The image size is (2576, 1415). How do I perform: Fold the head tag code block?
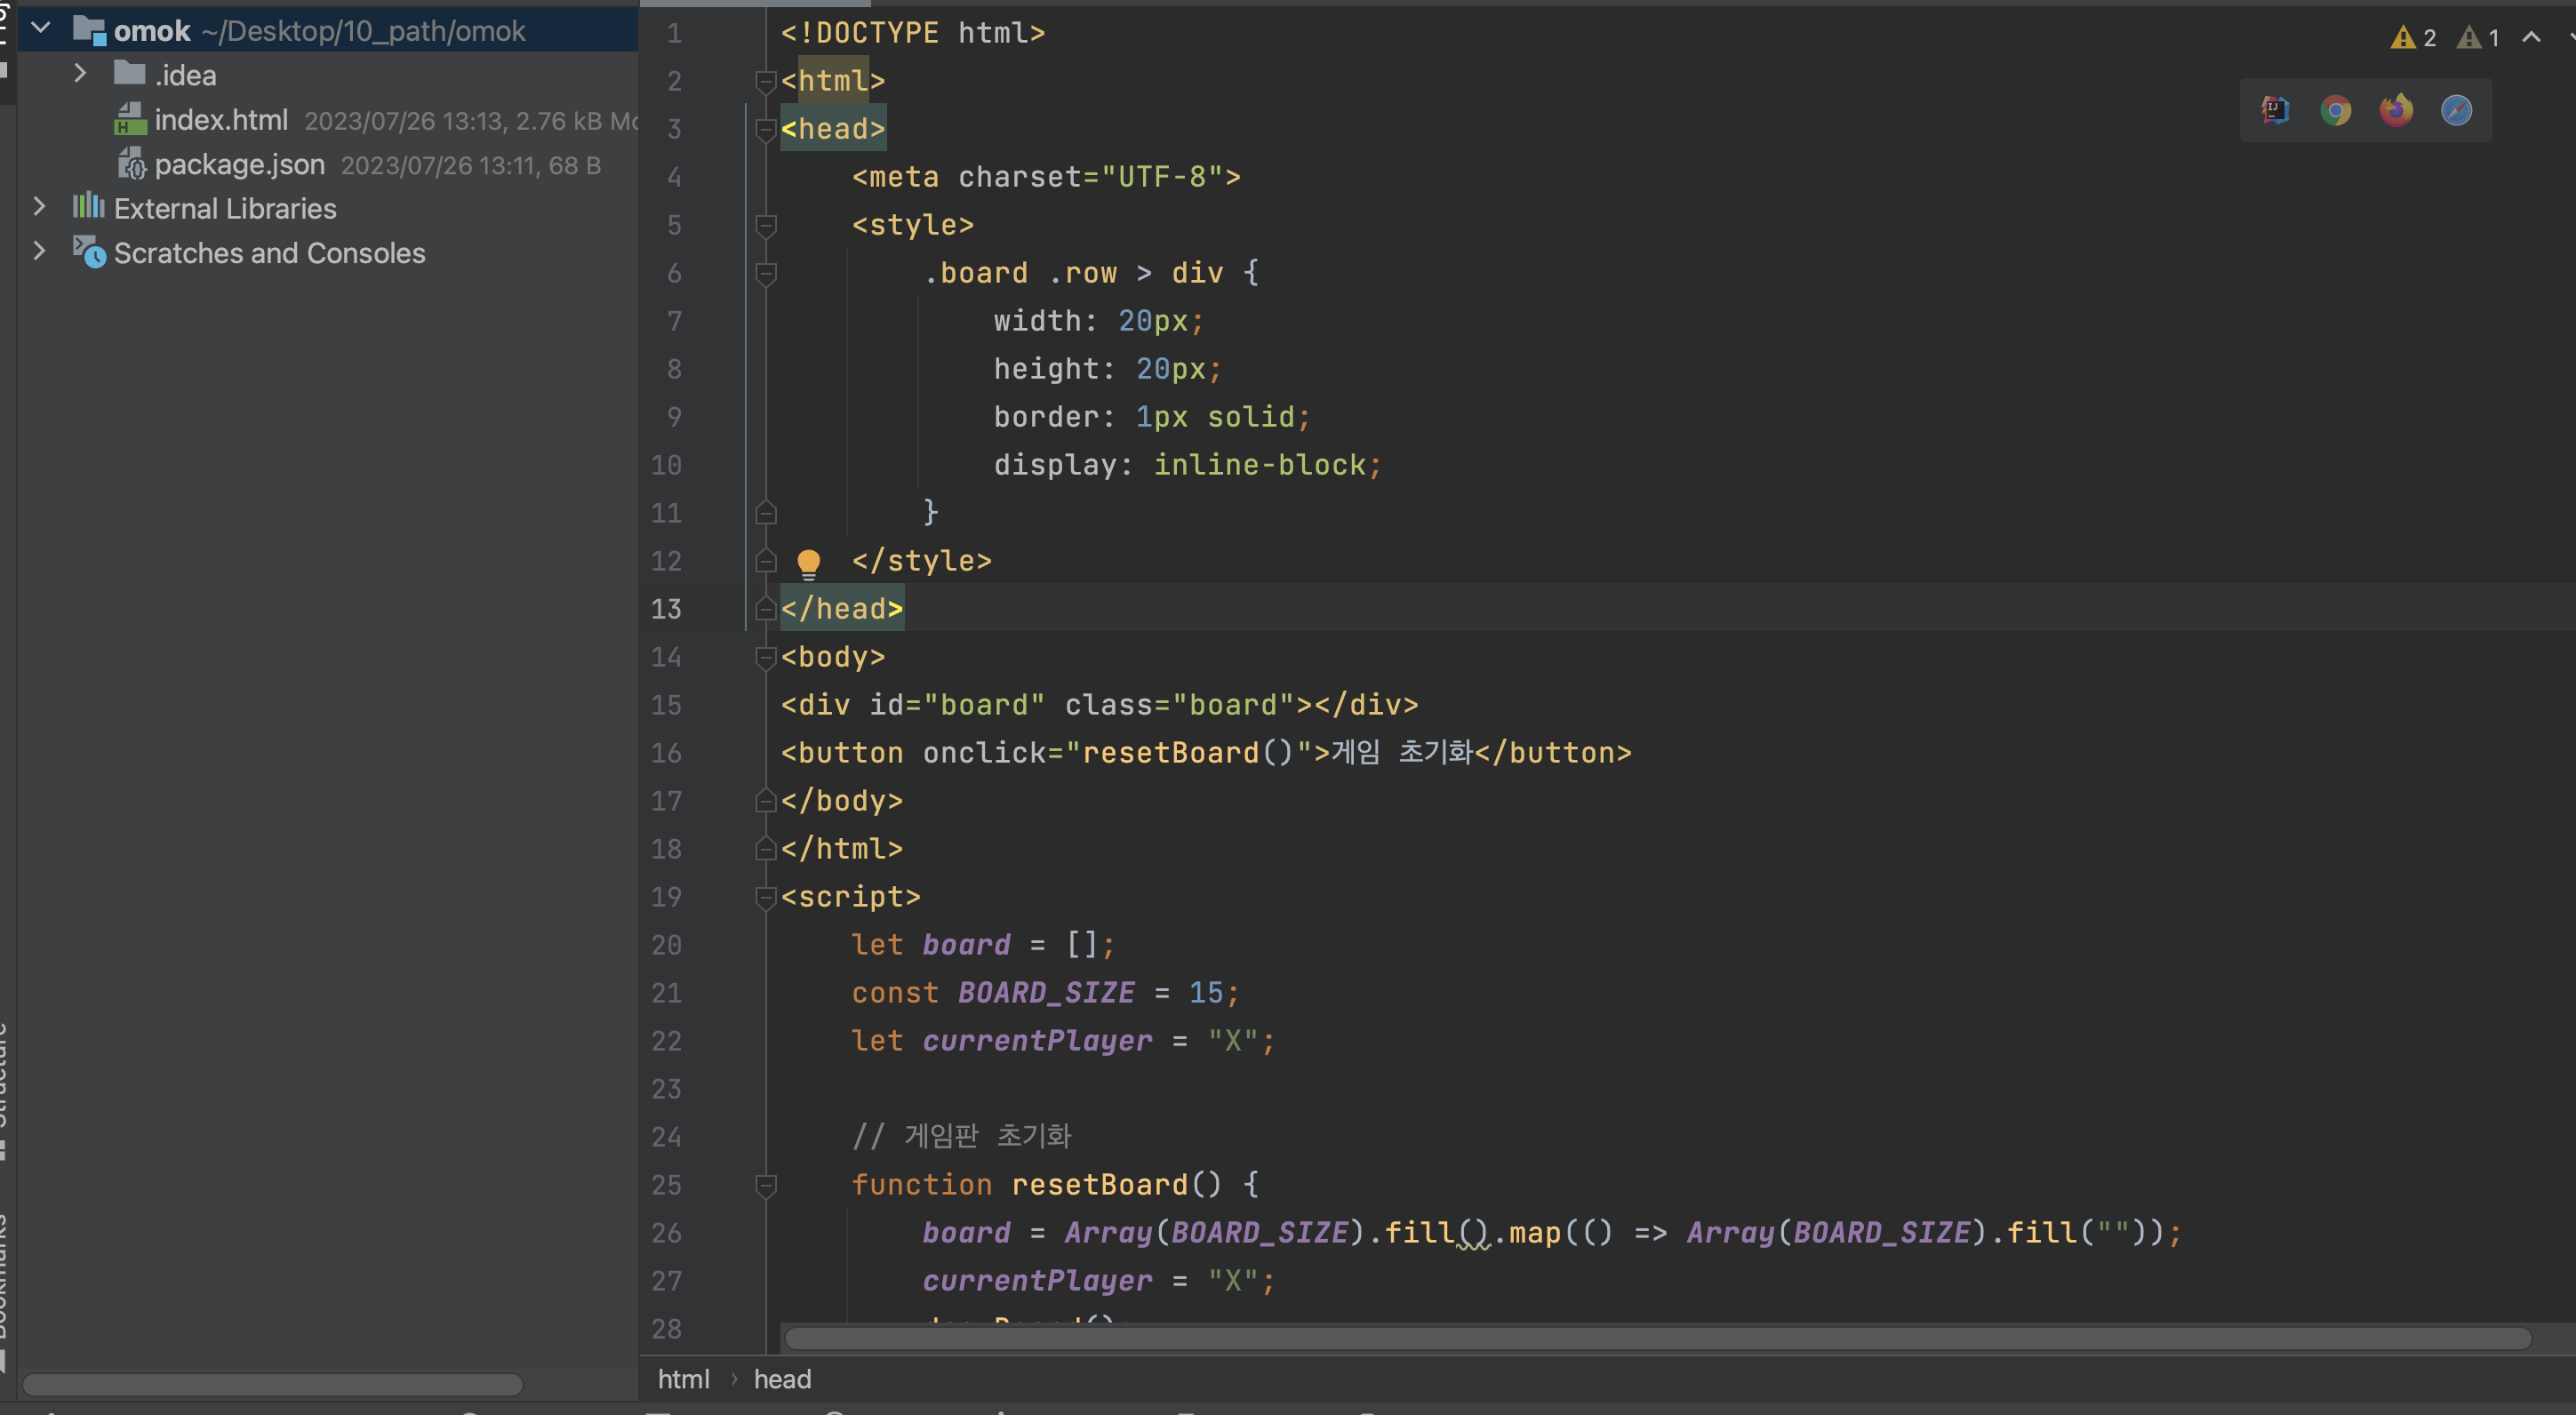coord(766,129)
